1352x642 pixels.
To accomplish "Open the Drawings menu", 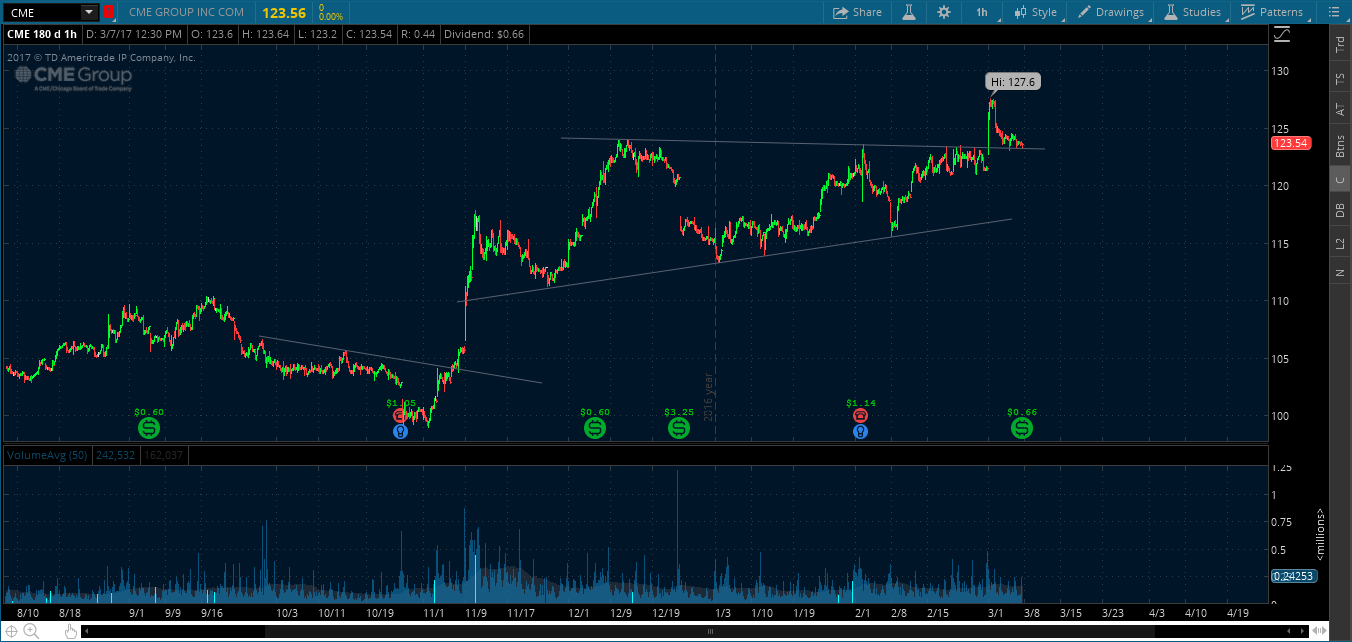I will click(x=1110, y=12).
